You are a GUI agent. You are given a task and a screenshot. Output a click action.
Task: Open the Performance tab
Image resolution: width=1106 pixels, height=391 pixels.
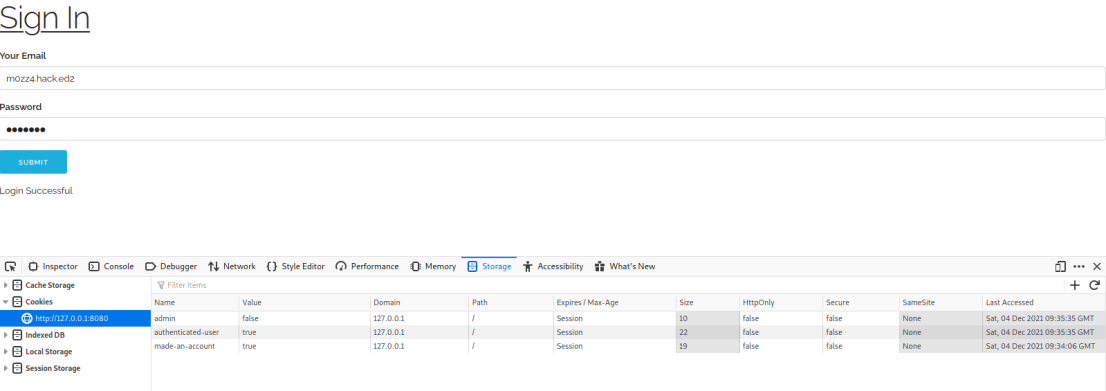pos(367,267)
